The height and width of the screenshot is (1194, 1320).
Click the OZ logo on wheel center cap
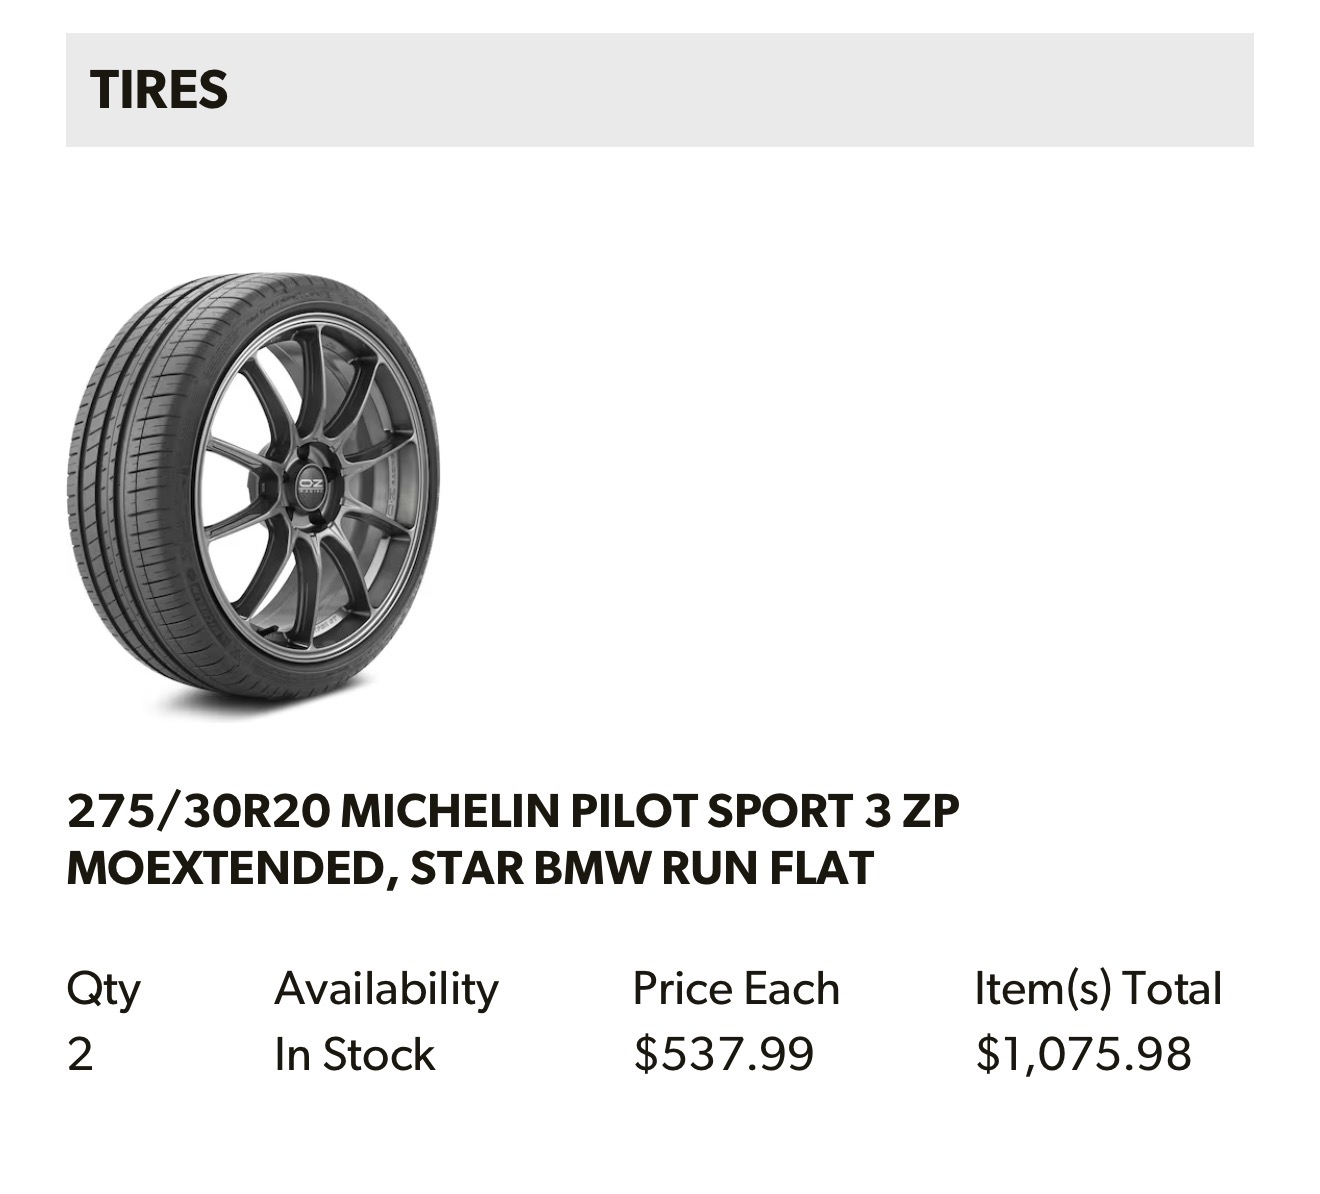click(x=310, y=486)
